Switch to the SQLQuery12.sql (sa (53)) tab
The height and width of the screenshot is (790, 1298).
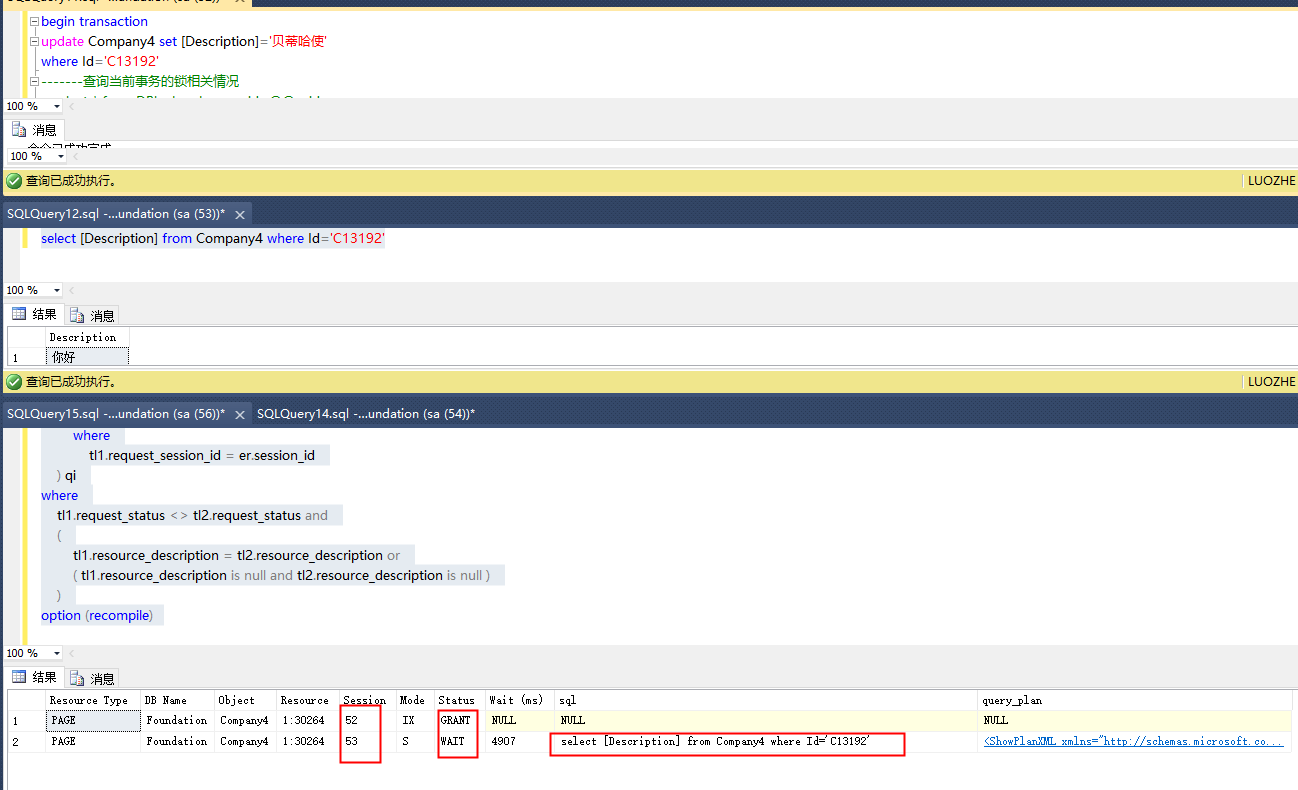tap(116, 214)
